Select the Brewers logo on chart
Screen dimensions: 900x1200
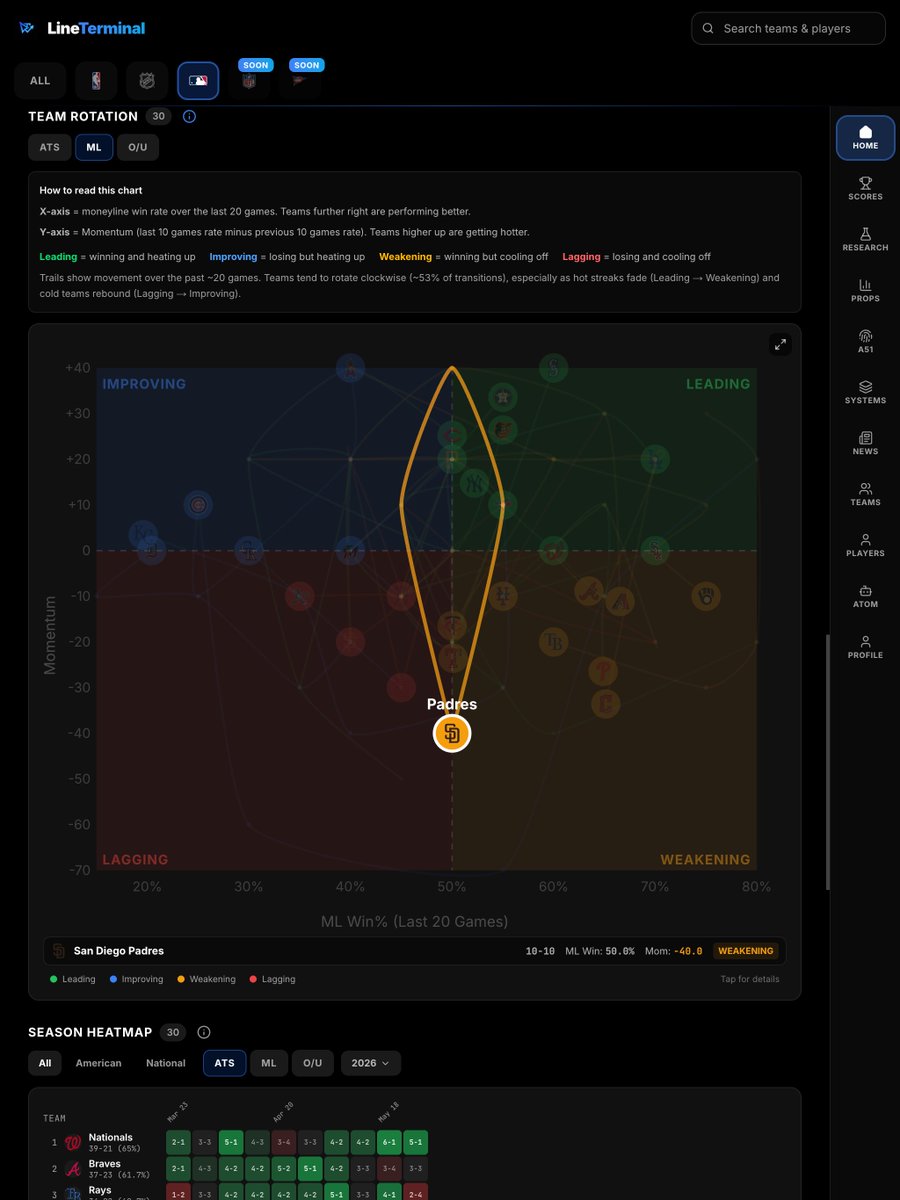point(705,597)
